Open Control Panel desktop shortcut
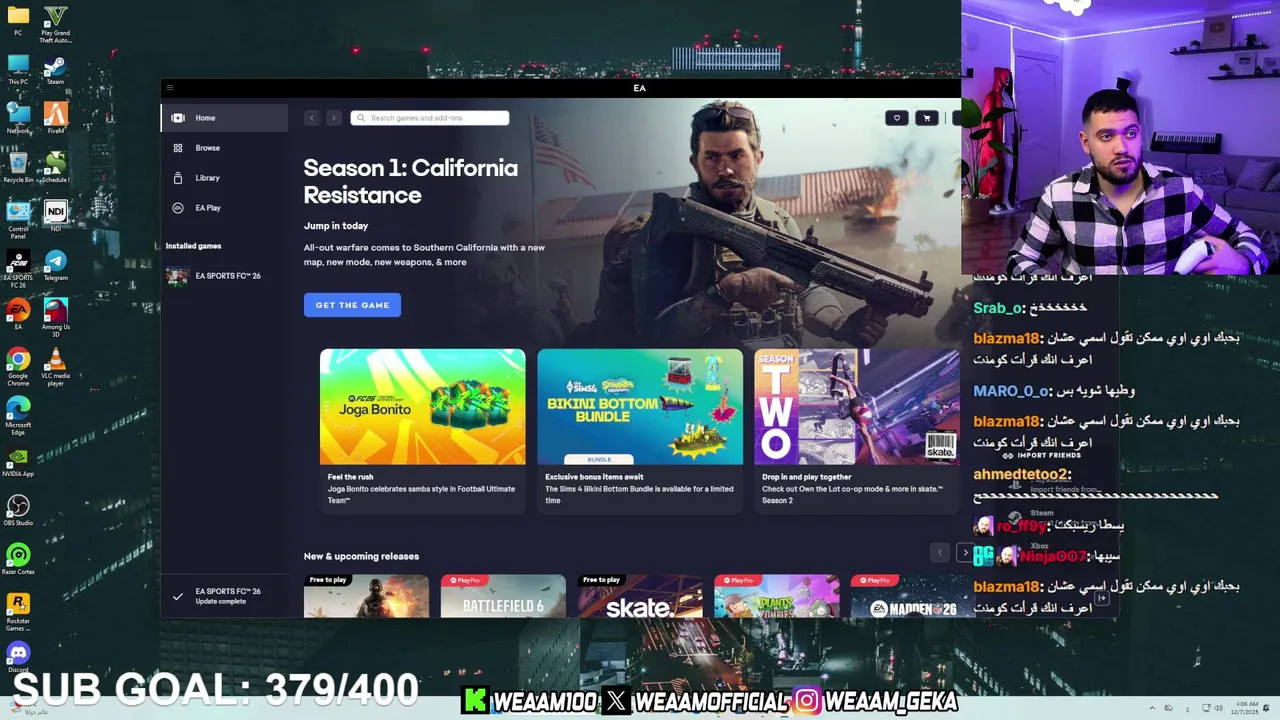The image size is (1280, 720). [x=18, y=217]
